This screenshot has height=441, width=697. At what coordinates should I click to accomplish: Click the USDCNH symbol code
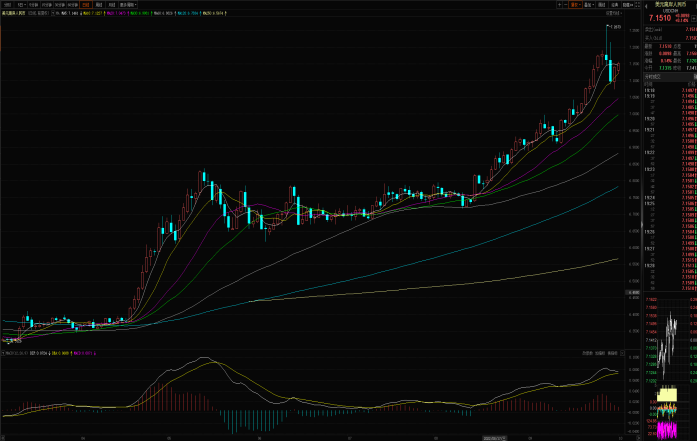click(670, 11)
